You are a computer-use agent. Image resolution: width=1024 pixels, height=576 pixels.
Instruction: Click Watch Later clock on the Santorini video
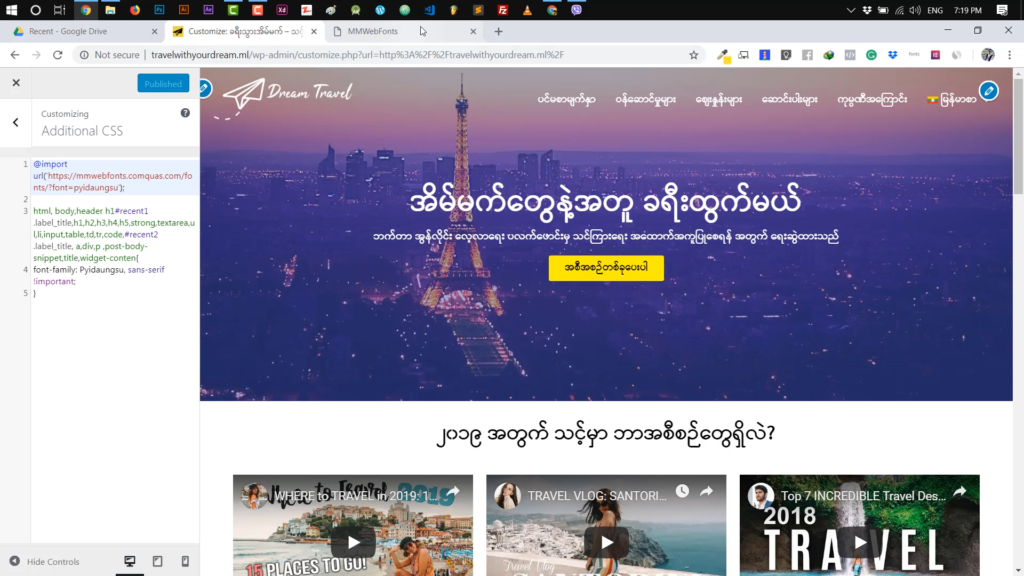[x=682, y=491]
